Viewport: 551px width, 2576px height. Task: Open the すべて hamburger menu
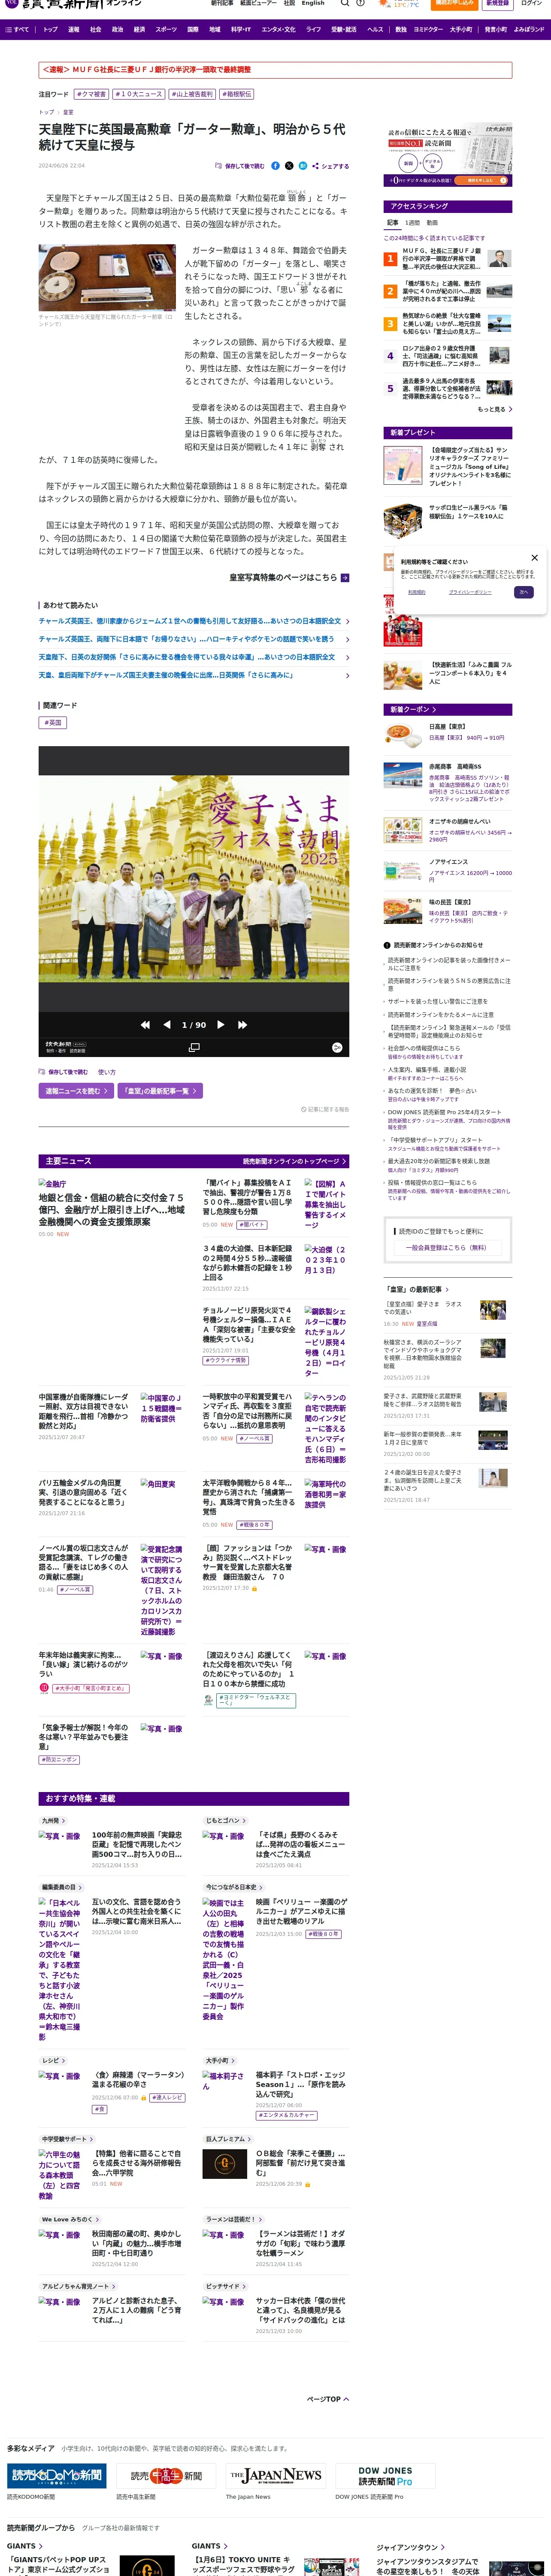point(18,30)
